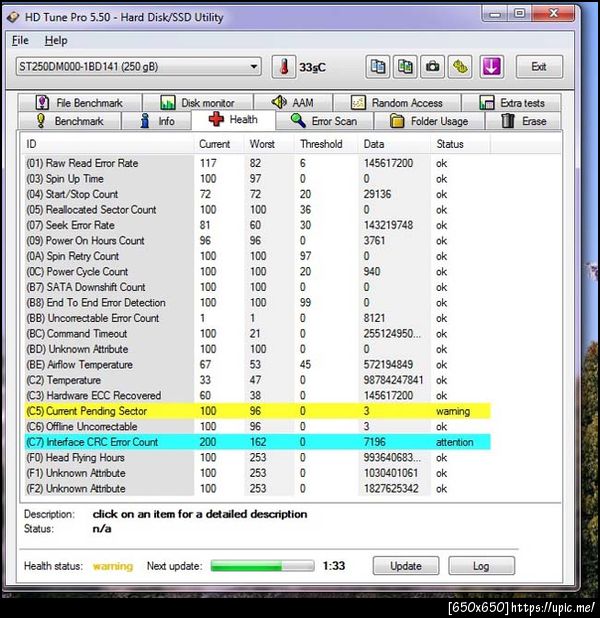Select the (01) Raw Read Error Rate row
Viewport: 600px width, 618px height.
tap(257, 163)
